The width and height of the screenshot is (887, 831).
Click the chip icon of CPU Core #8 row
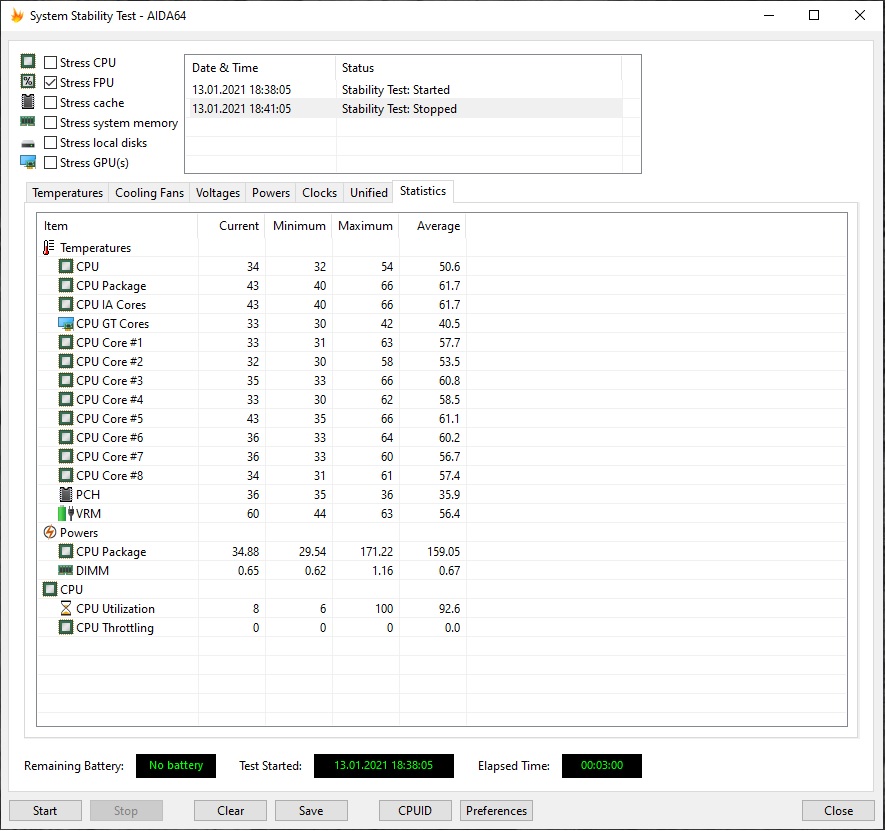tap(66, 475)
